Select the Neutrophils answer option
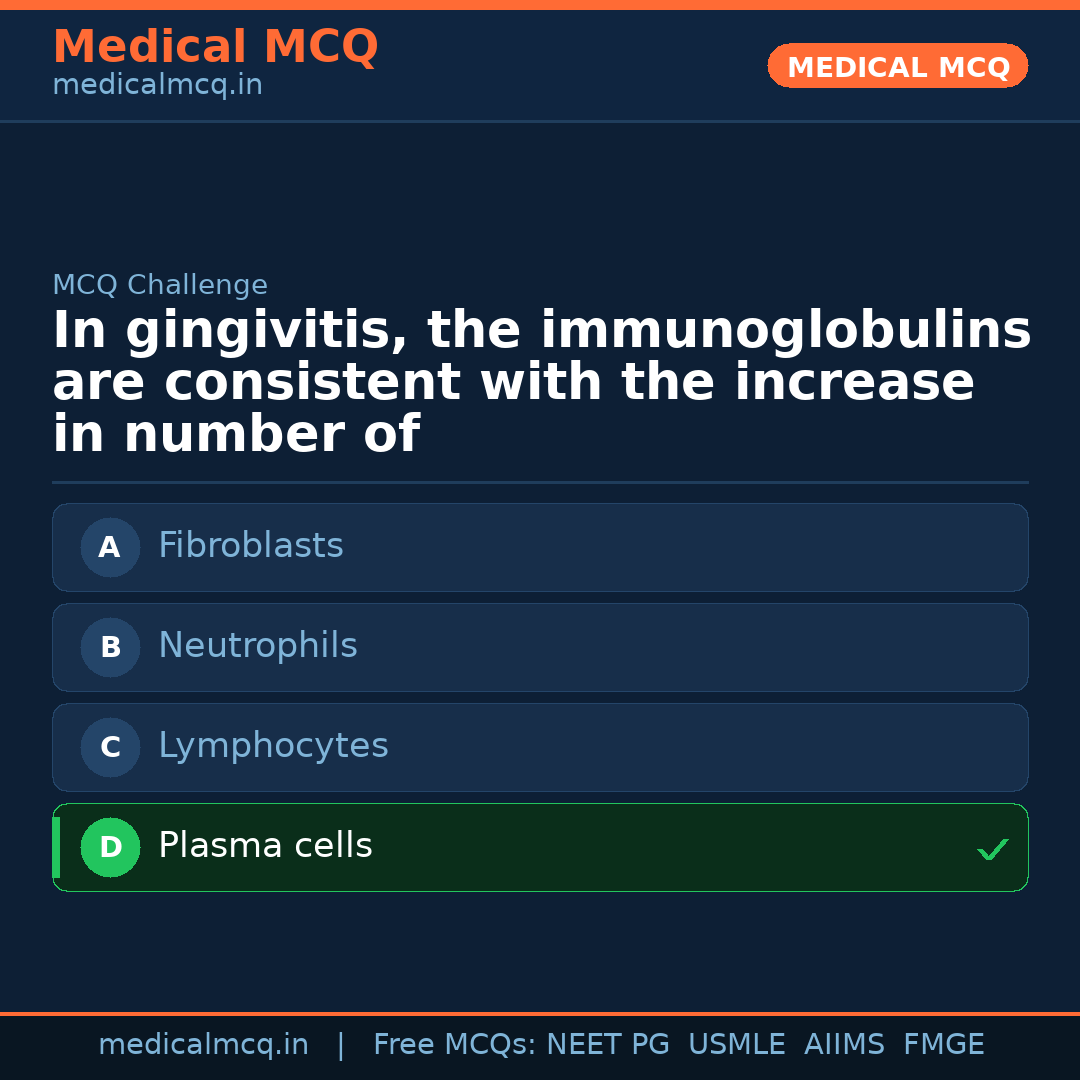Viewport: 1080px width, 1080px height. [x=540, y=647]
